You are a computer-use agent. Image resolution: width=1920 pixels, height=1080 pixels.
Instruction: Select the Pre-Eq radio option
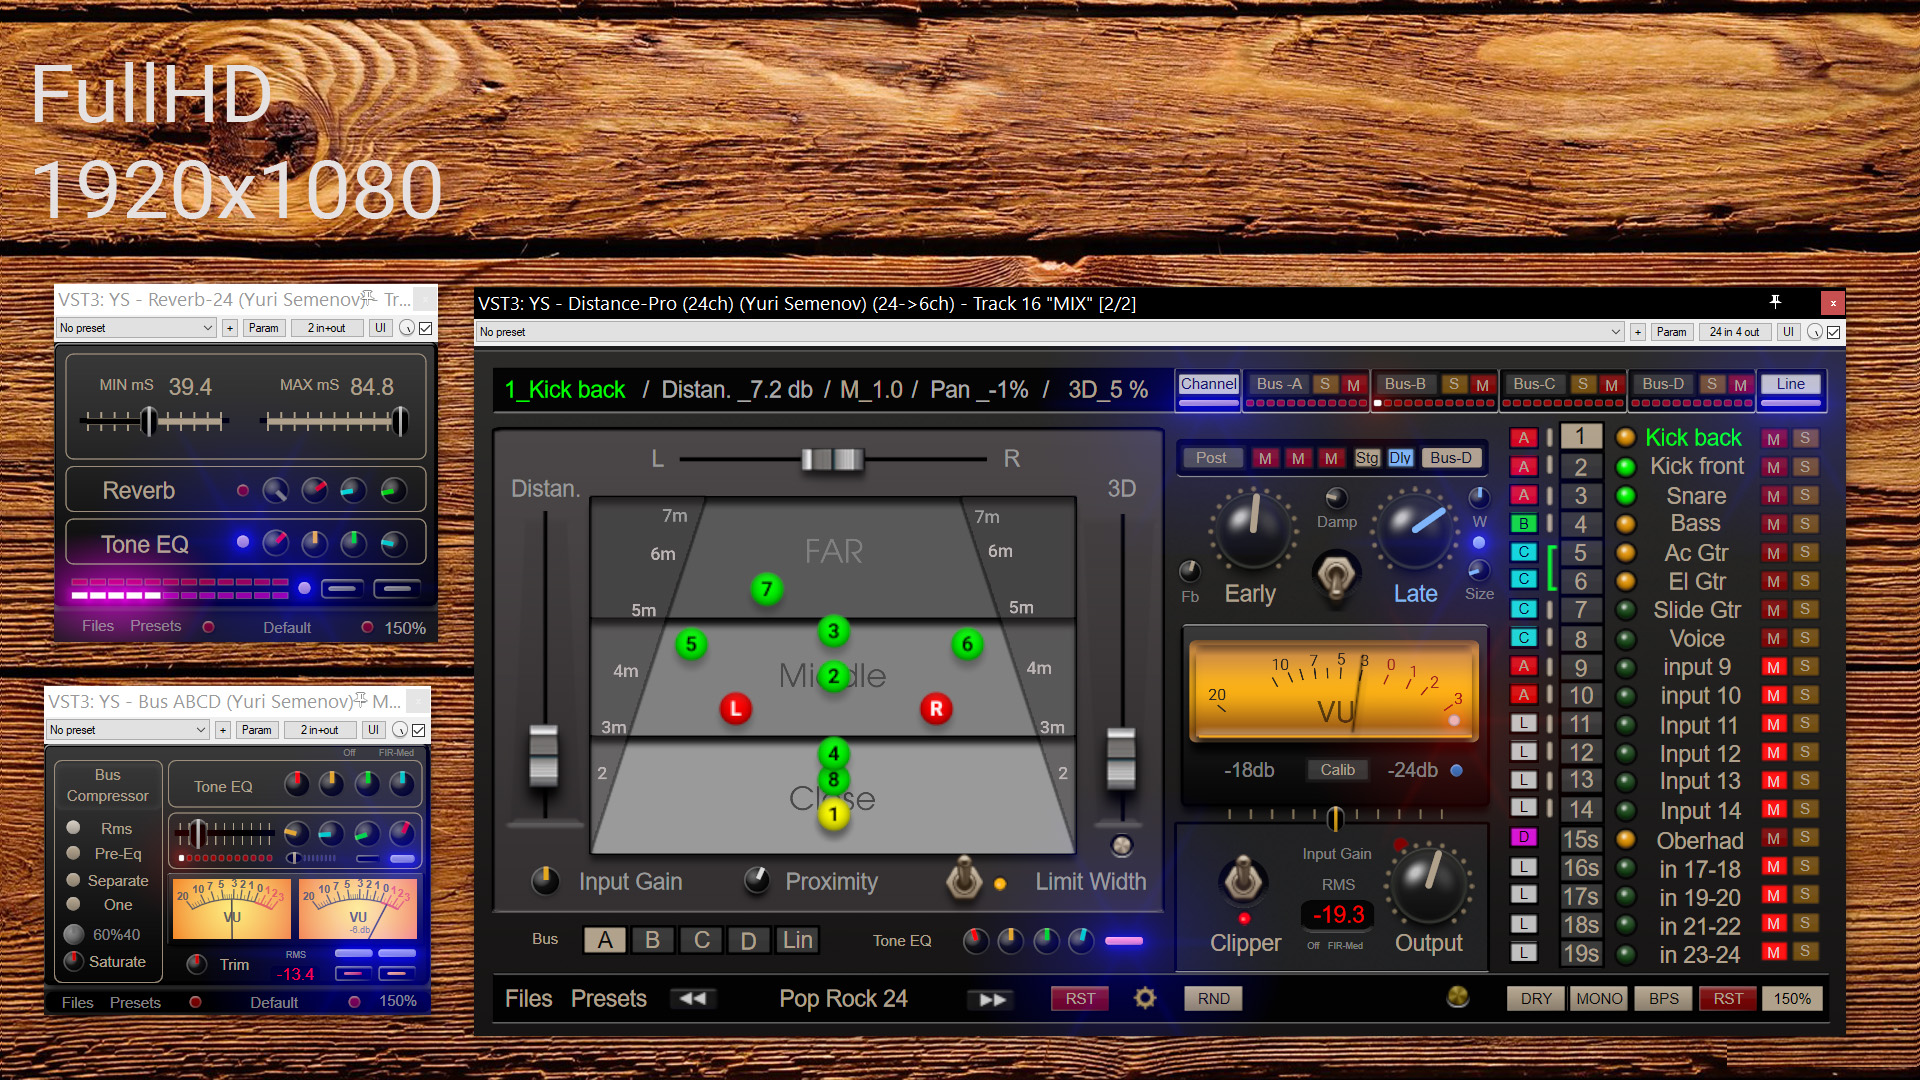(x=73, y=853)
